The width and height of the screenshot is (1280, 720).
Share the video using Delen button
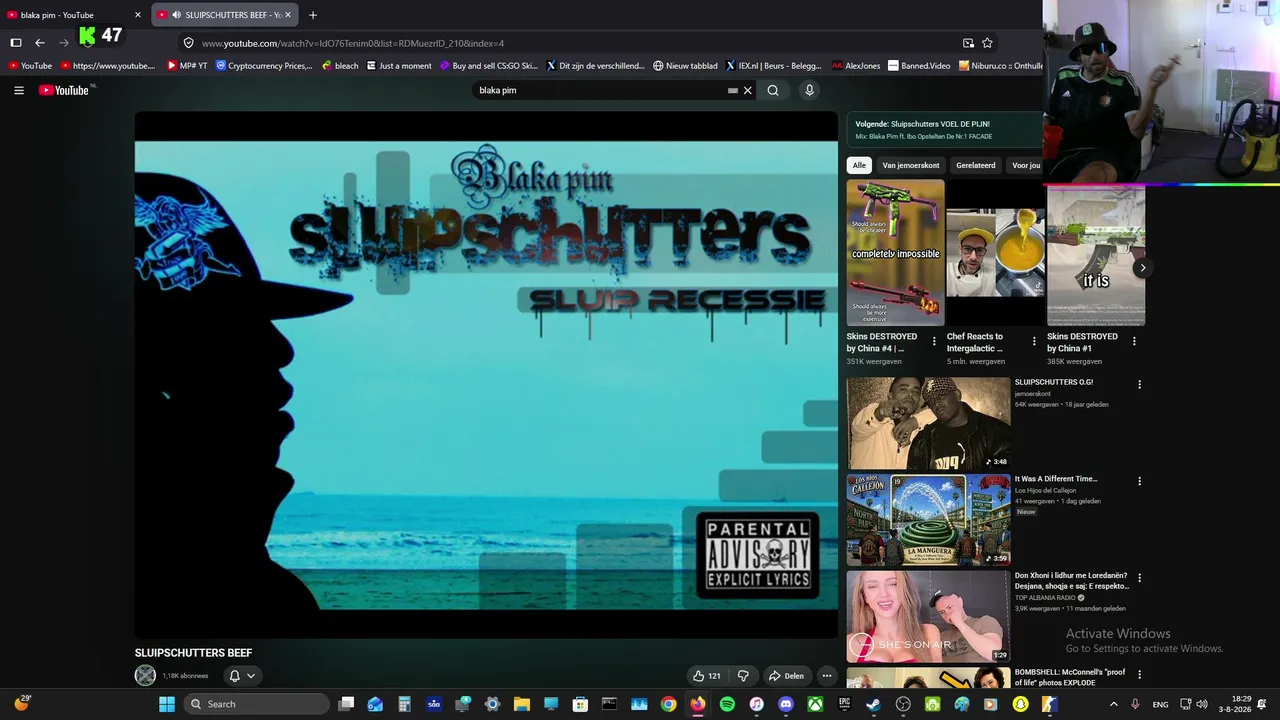(x=786, y=676)
